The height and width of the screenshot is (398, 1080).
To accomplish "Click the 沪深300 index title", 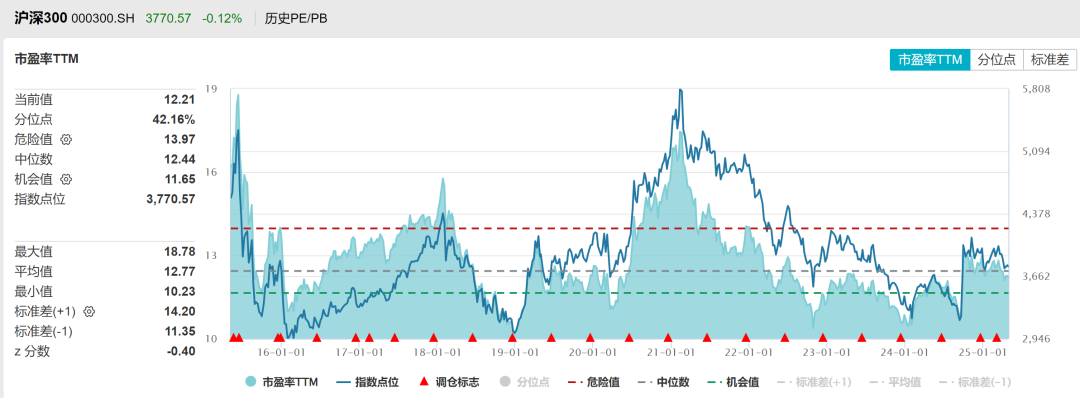I will (41, 19).
